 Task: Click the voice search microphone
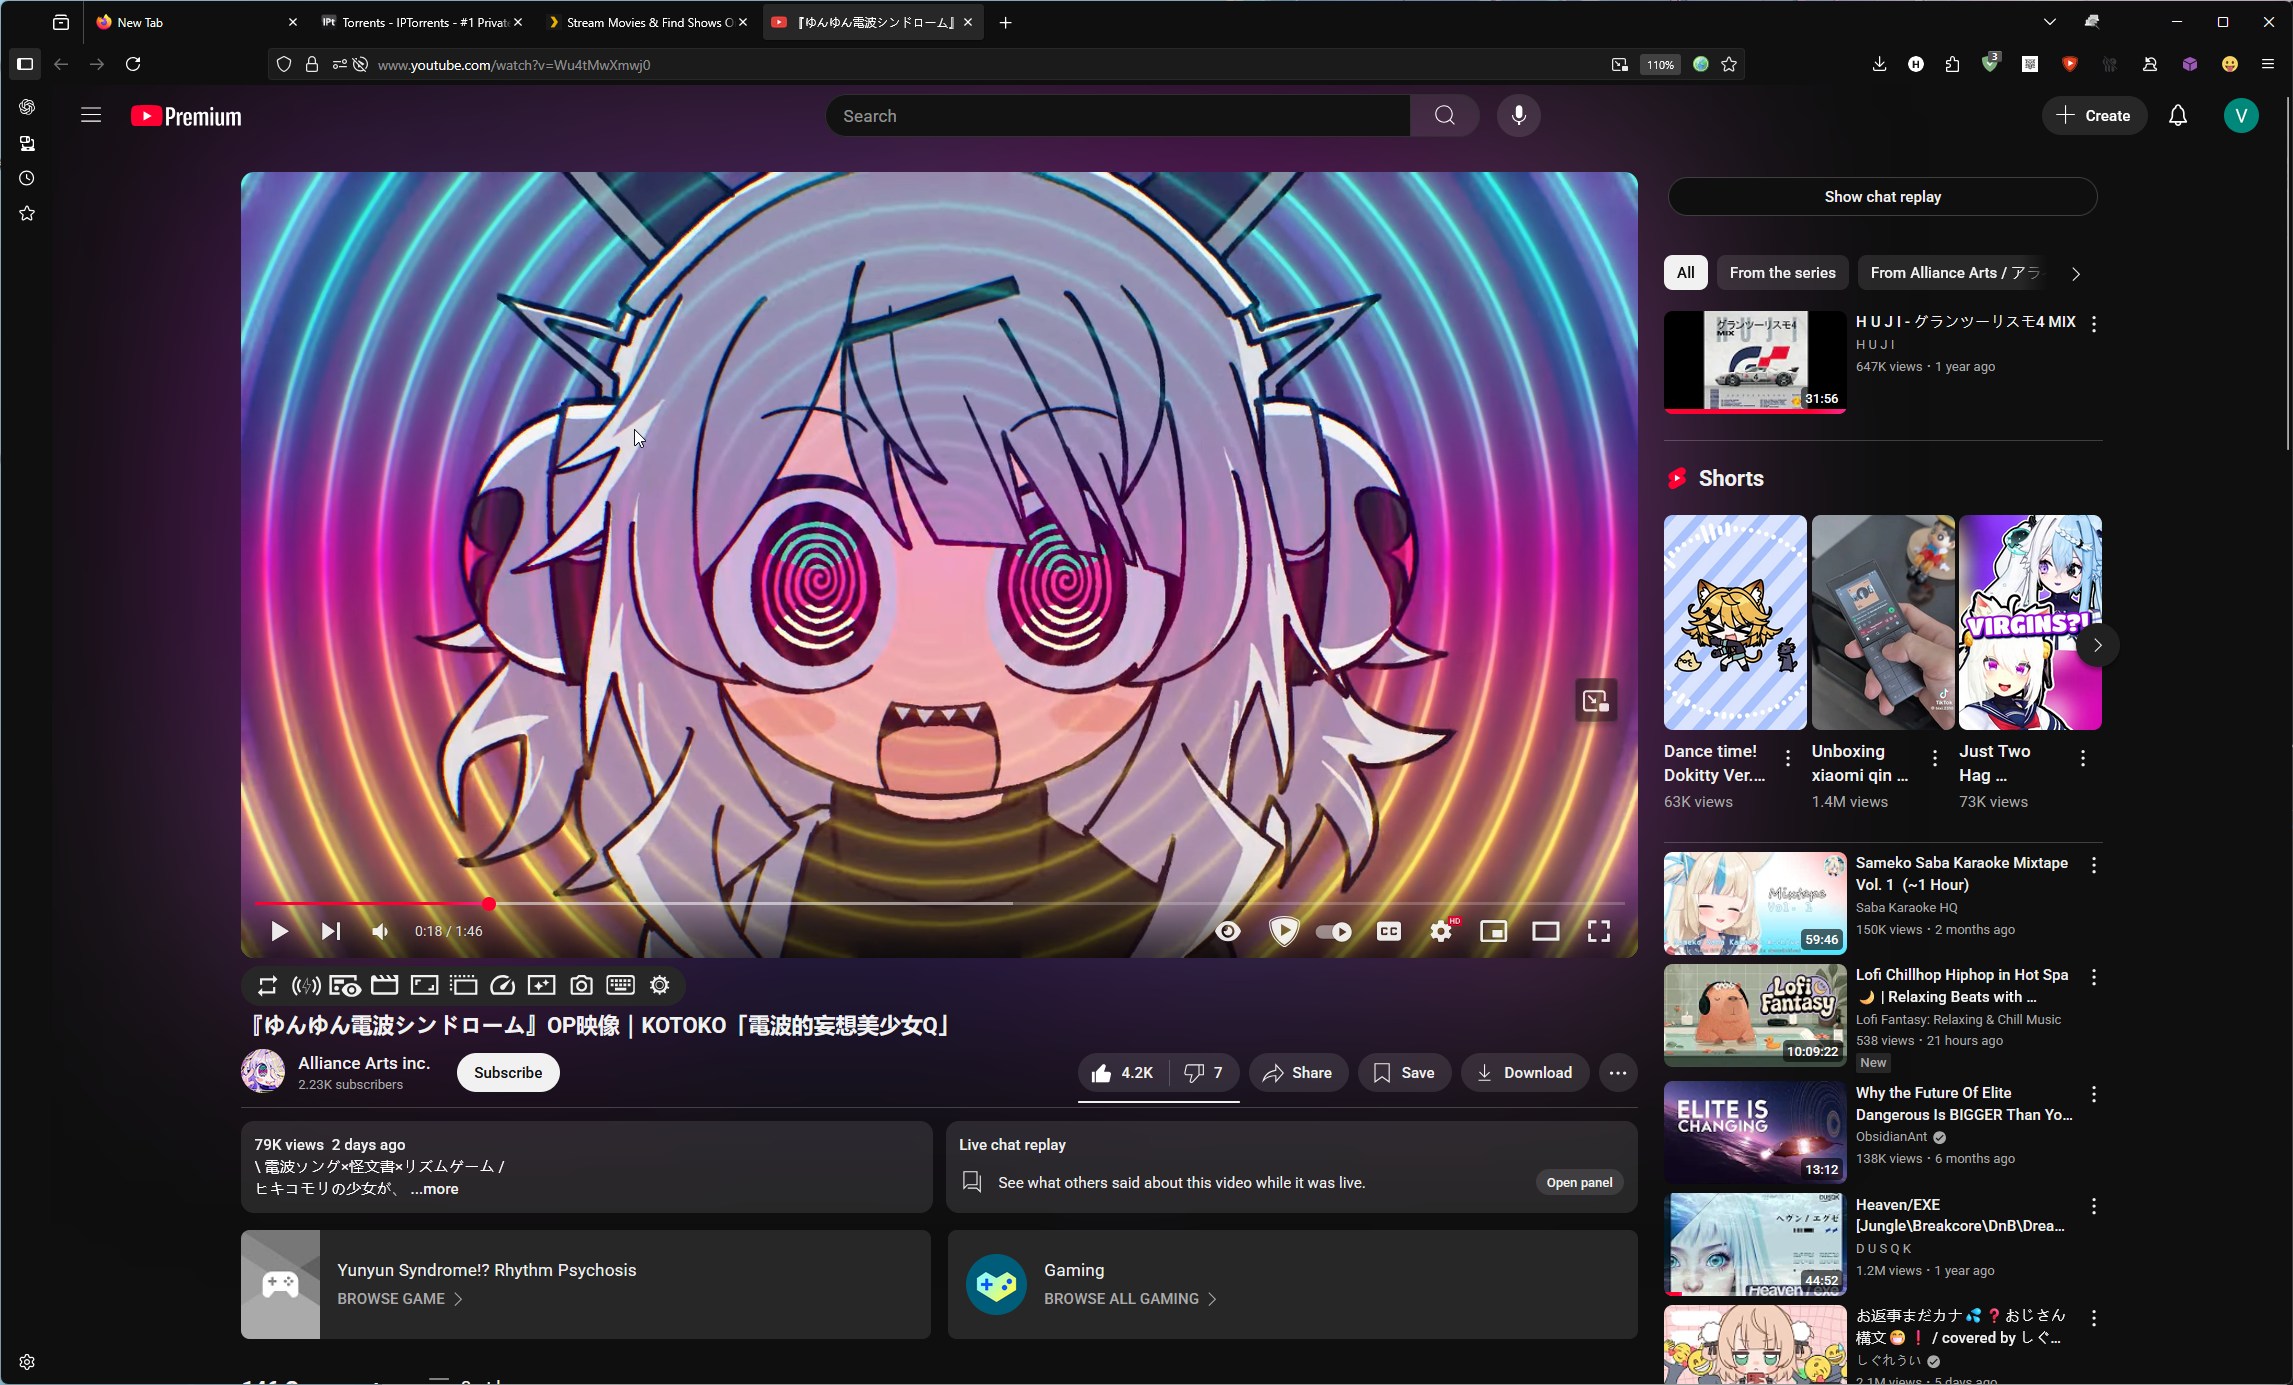click(x=1518, y=116)
